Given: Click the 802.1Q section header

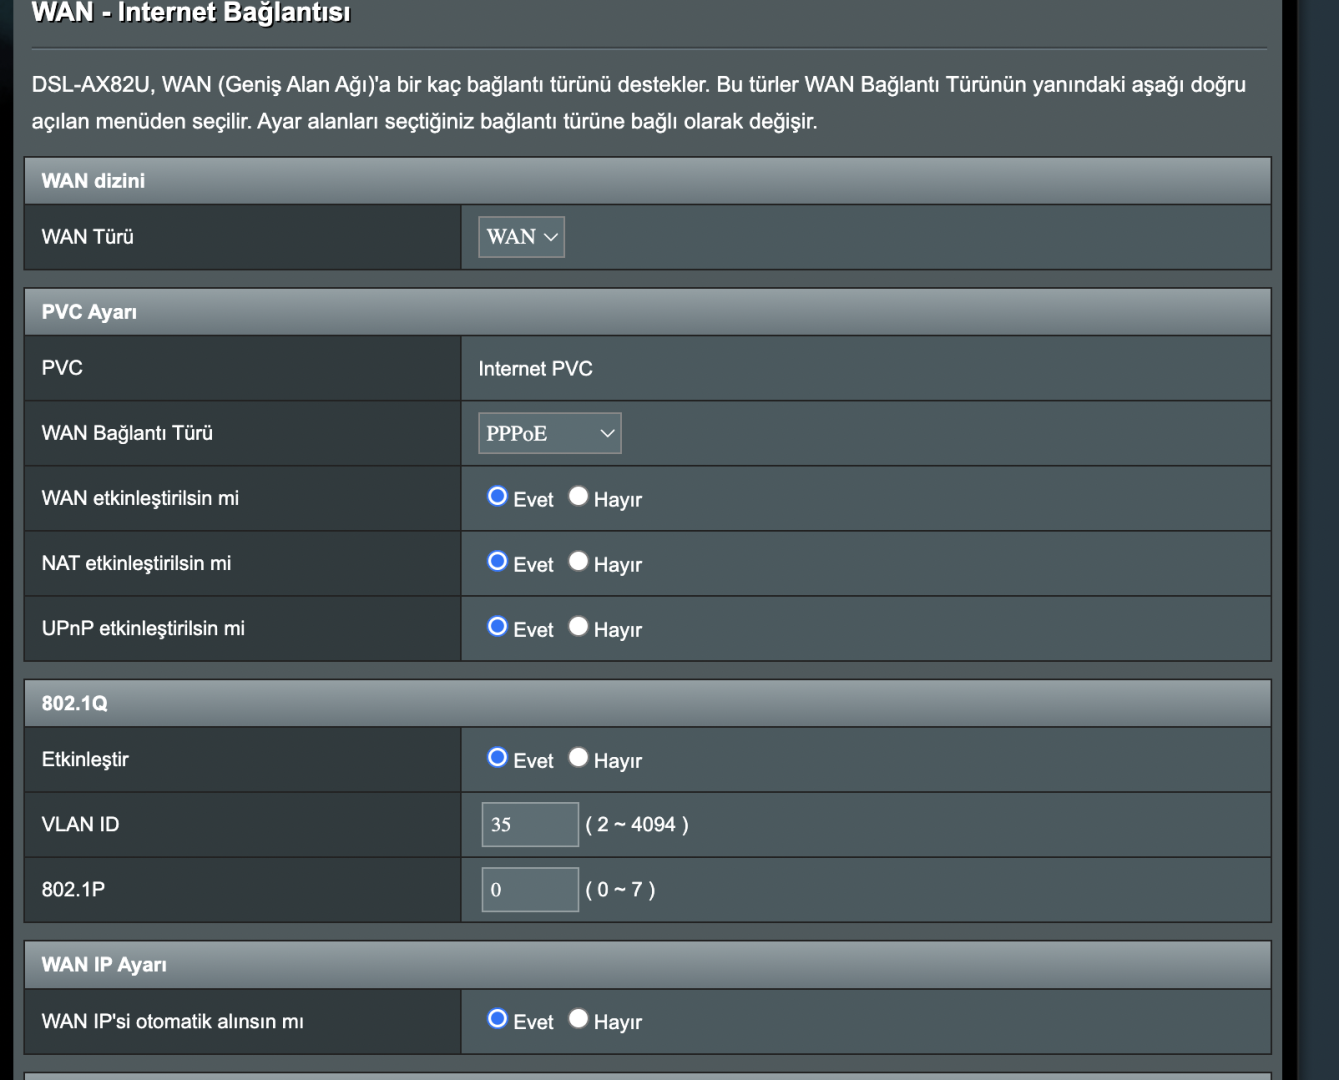Looking at the screenshot, I should [74, 703].
